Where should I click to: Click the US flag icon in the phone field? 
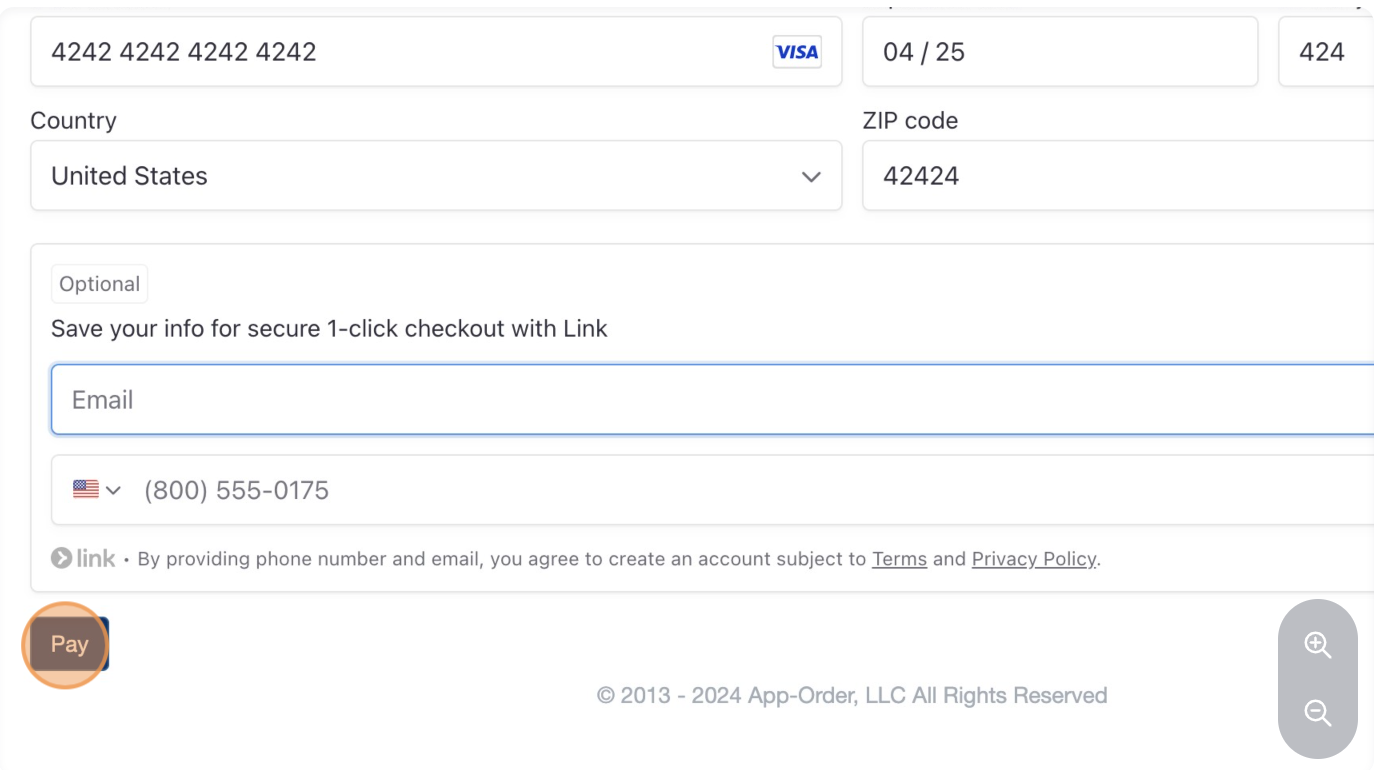click(86, 490)
